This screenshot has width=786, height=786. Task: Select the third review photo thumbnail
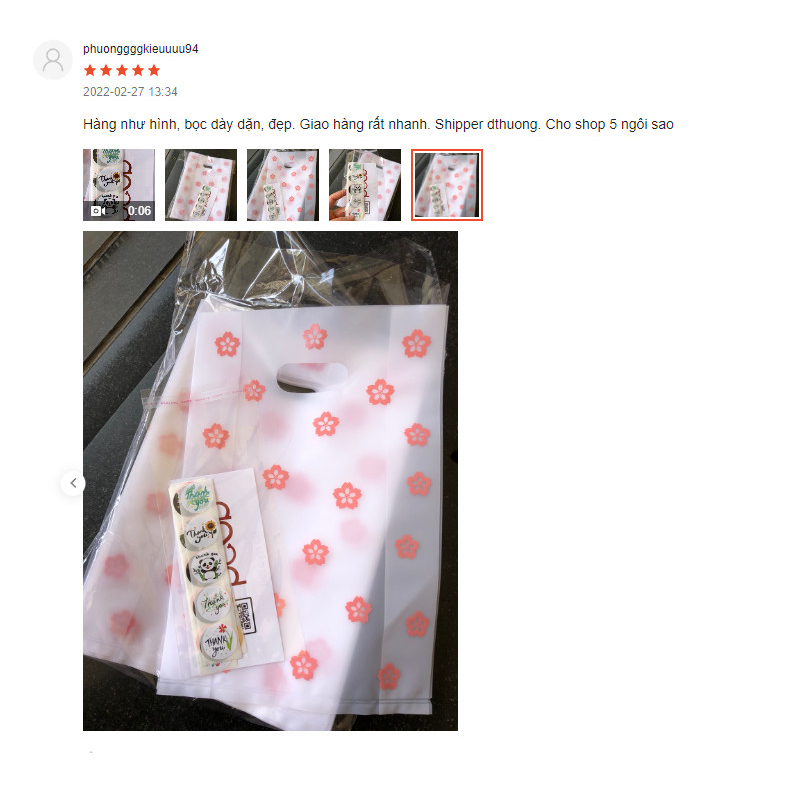pyautogui.click(x=283, y=185)
